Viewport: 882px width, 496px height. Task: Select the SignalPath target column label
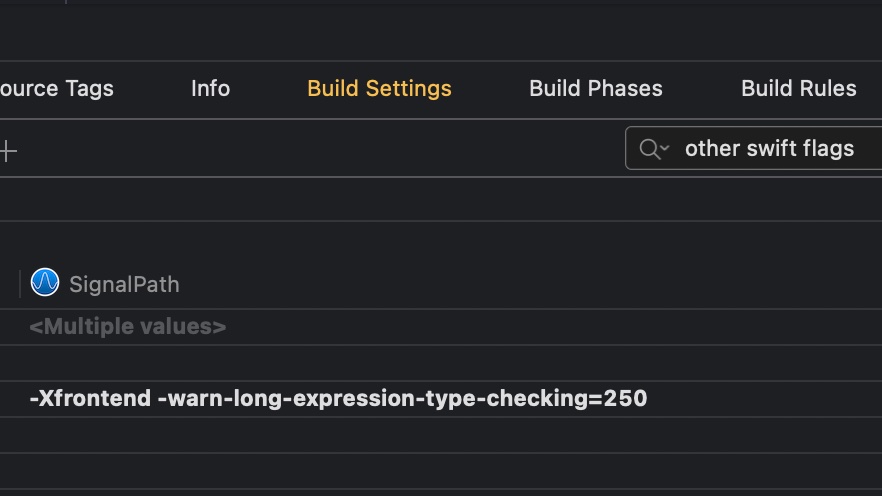click(x=124, y=284)
